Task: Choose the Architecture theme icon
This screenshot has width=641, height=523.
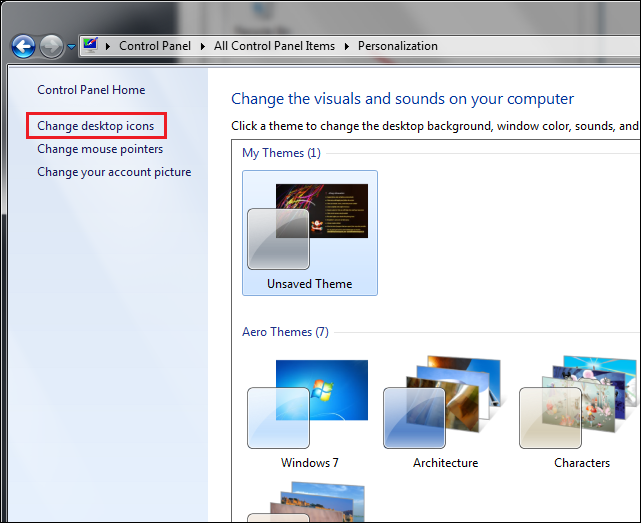Action: point(445,408)
